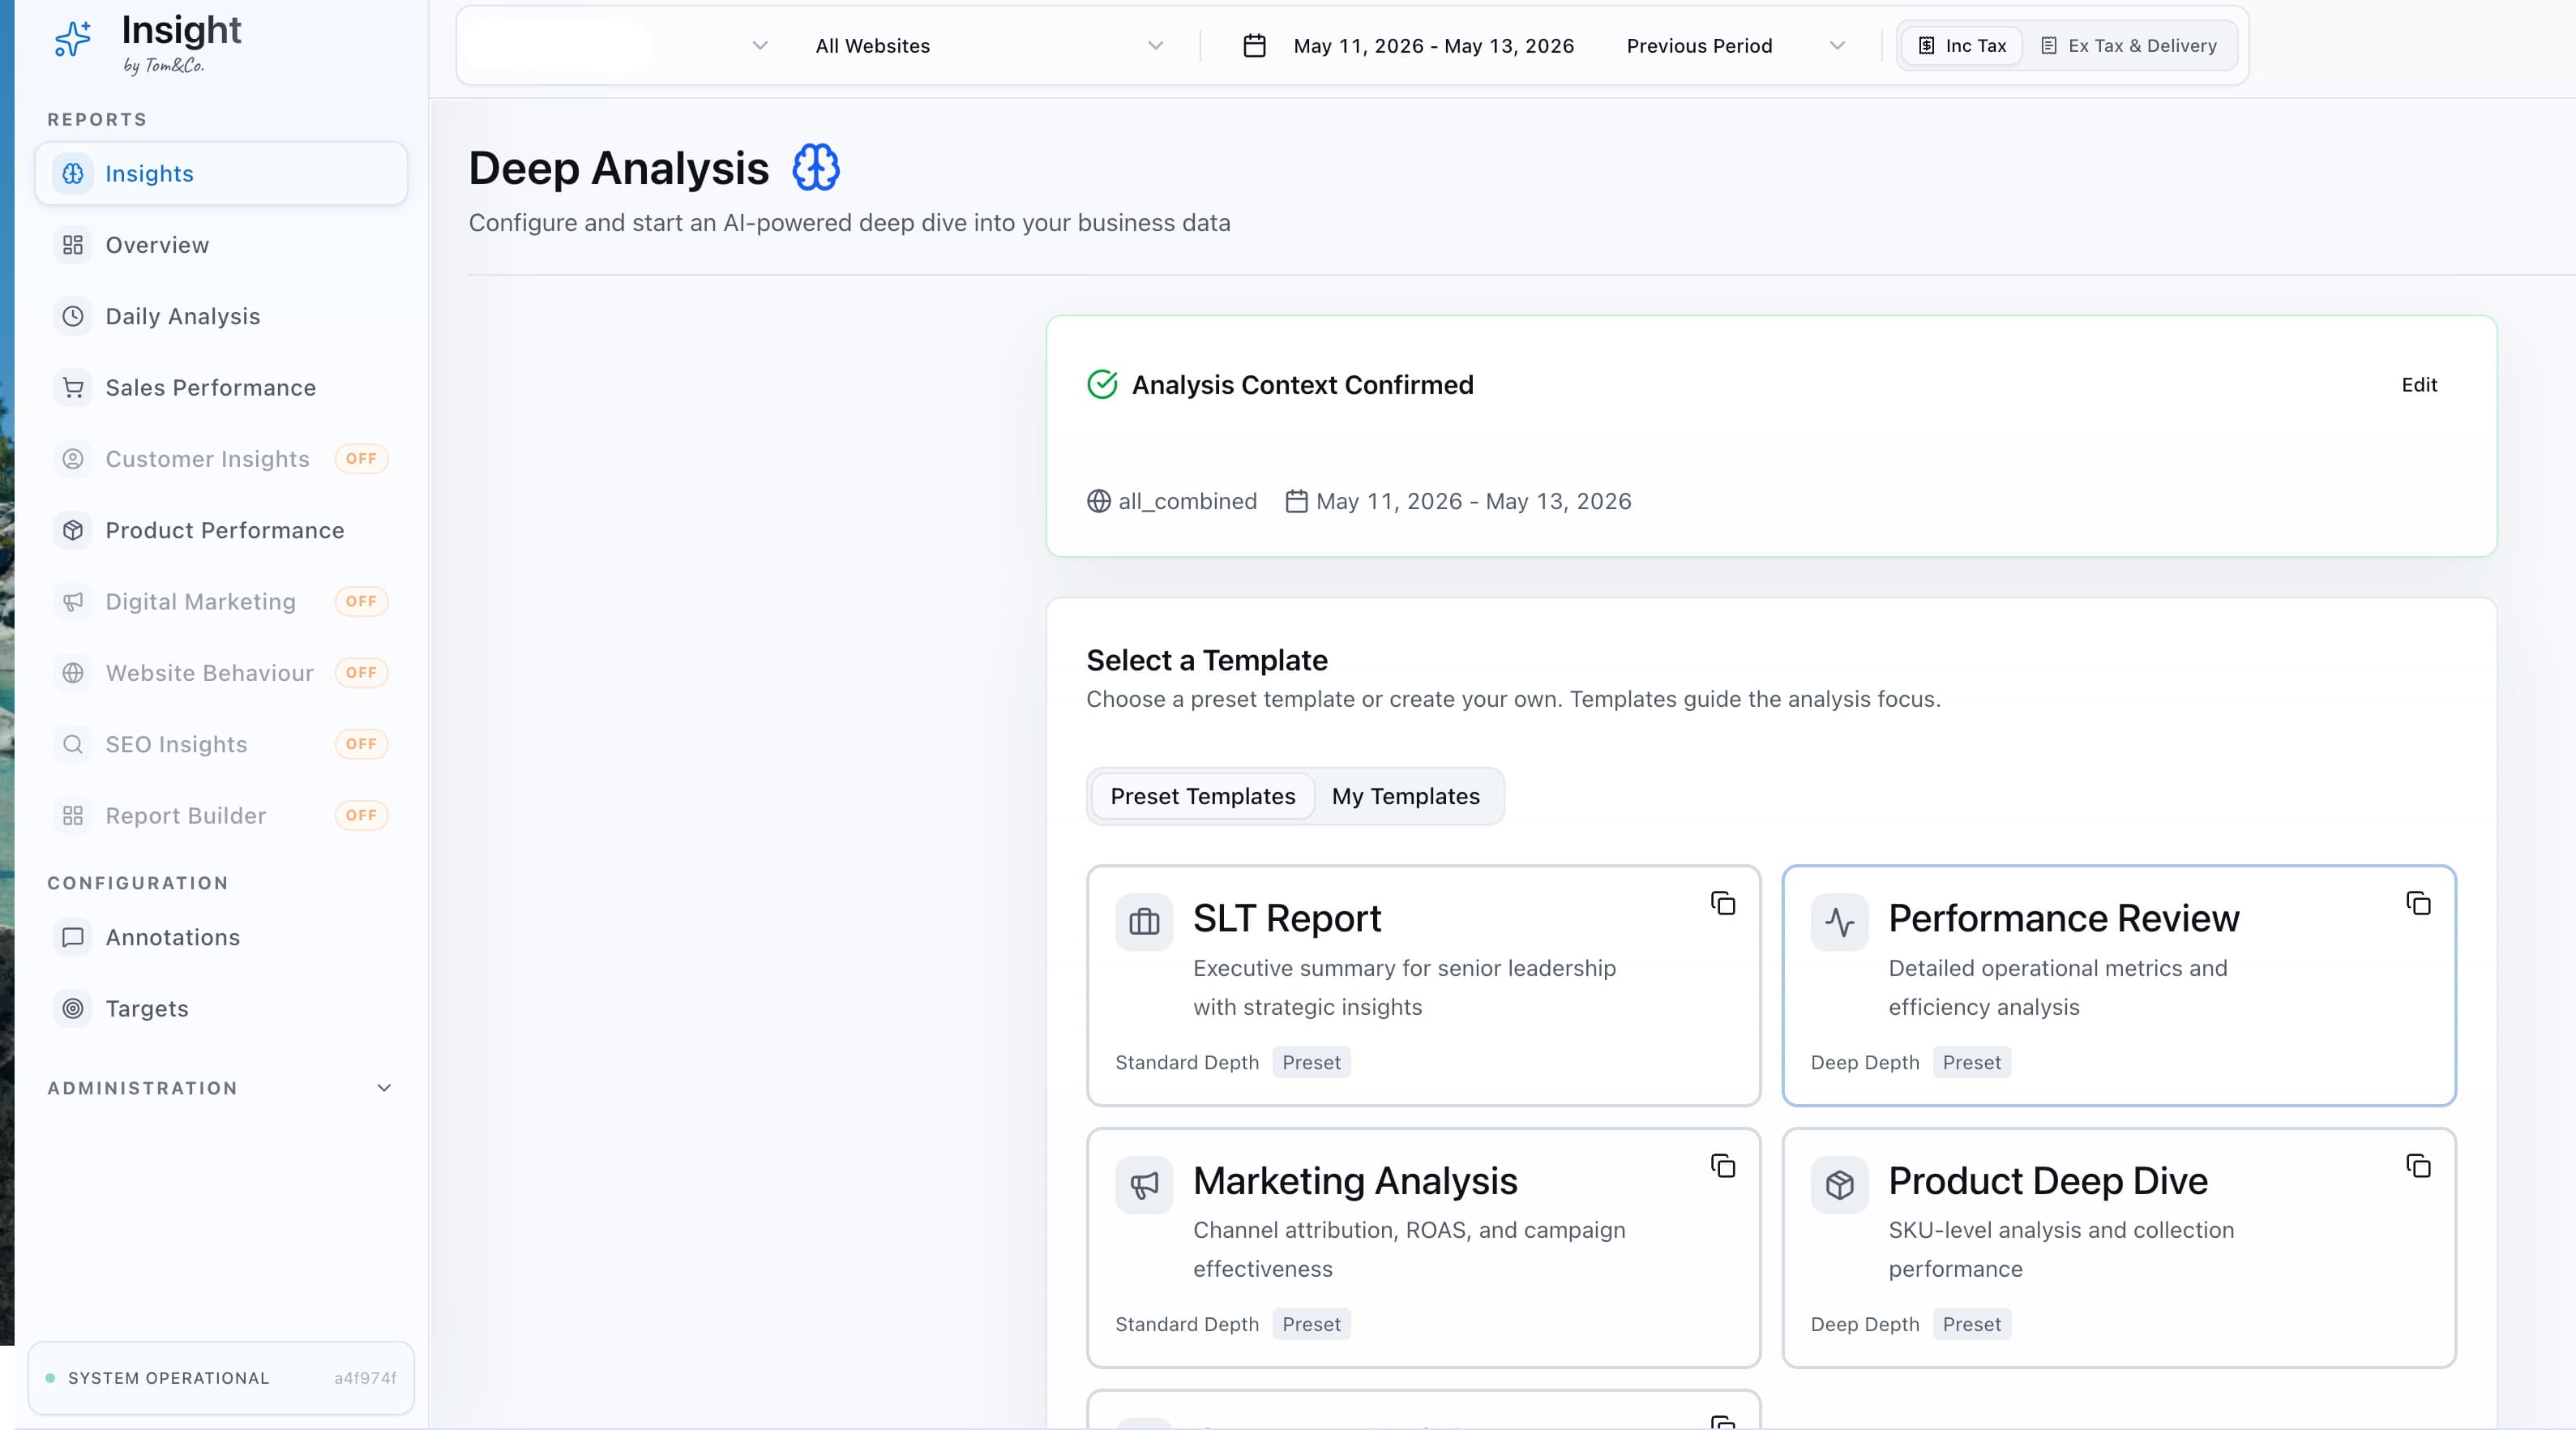Click the build version a4f974f

point(365,1378)
